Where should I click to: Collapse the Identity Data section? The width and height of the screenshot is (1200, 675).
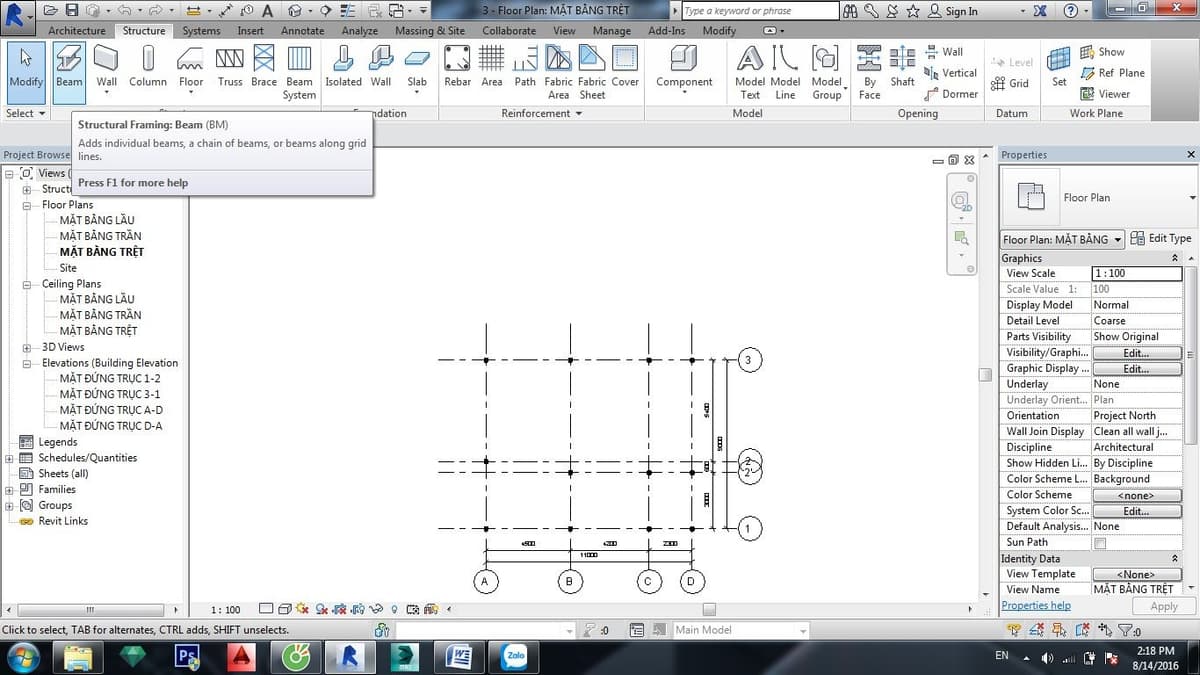1175,559
